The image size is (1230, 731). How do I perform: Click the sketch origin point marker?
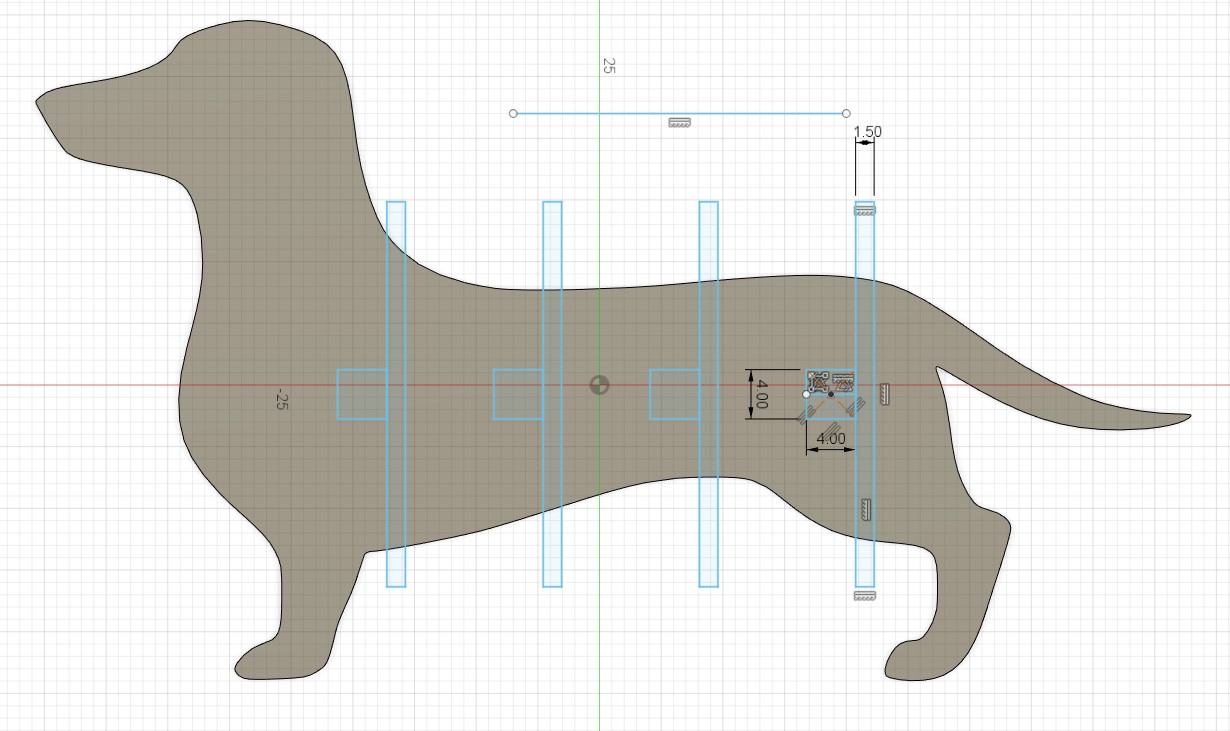point(598,385)
